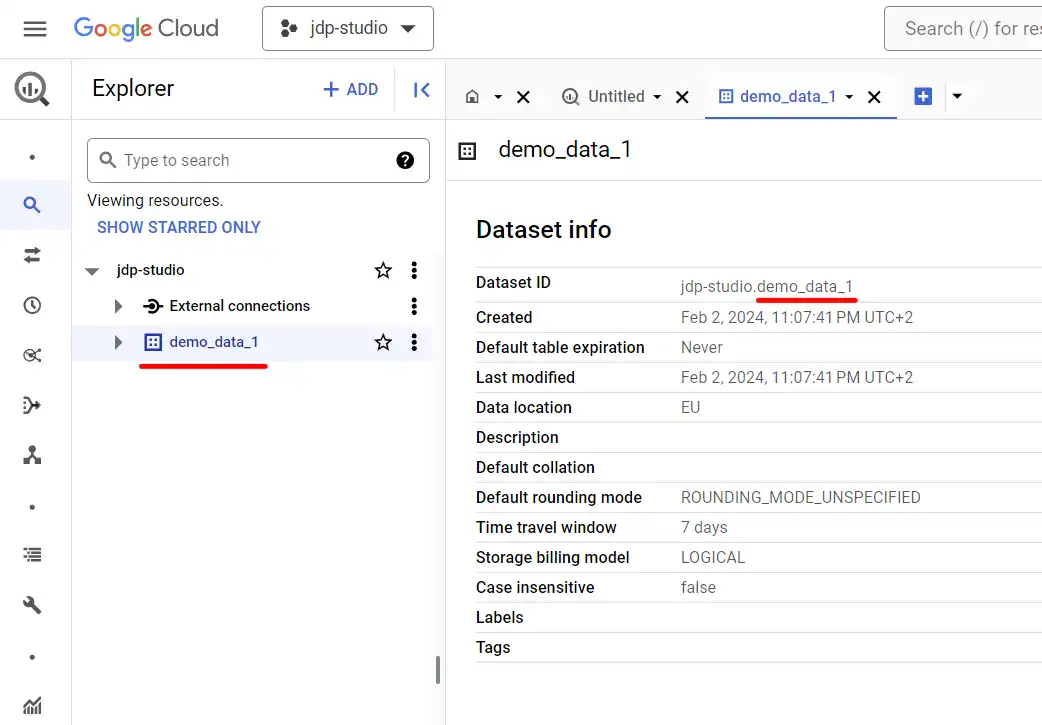Open the monitoring chart icon at rail bottom
Viewport: 1042px width, 725px height.
(32, 706)
